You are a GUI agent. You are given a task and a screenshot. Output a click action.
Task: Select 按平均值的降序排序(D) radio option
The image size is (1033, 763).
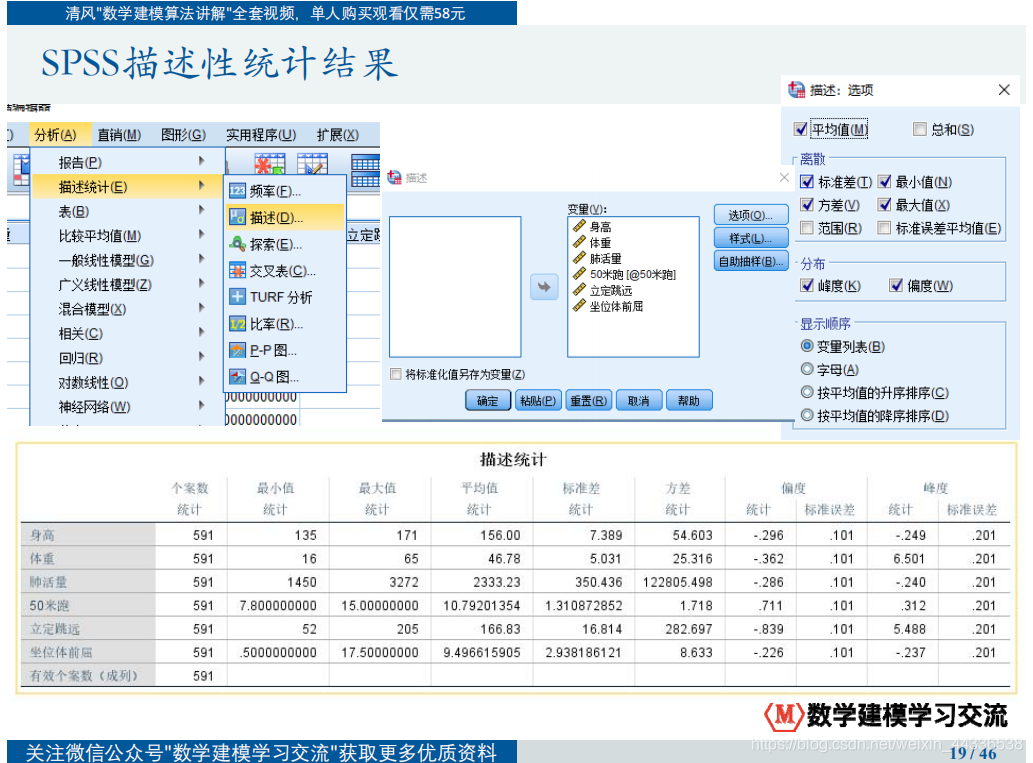coord(807,415)
